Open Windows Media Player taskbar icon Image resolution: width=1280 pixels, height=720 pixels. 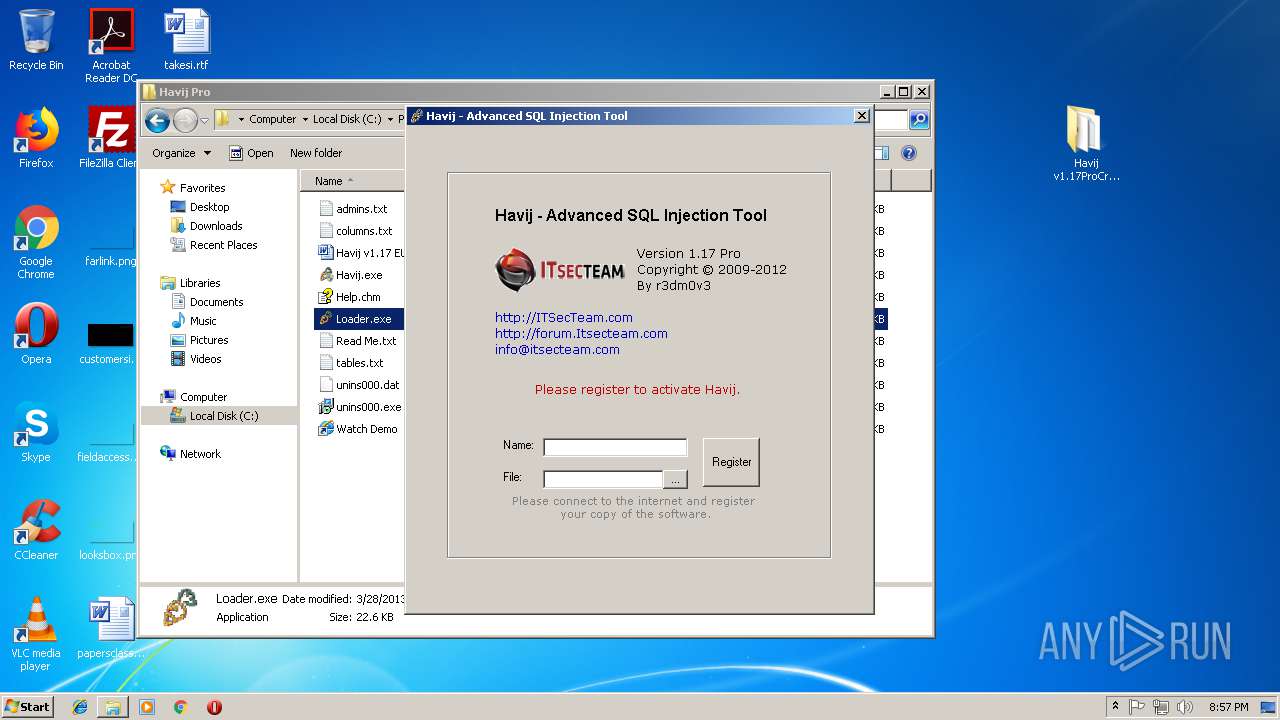[x=147, y=707]
